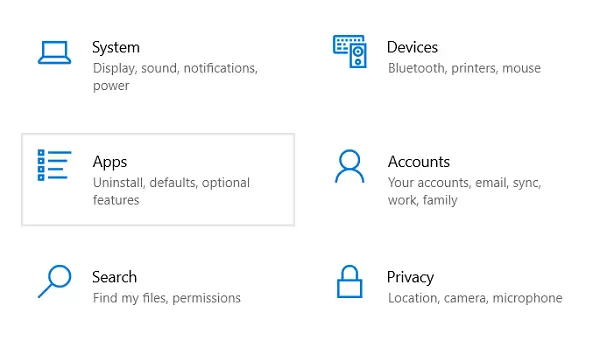Click the Search category title
This screenshot has height=361, width=600.
[x=114, y=277]
